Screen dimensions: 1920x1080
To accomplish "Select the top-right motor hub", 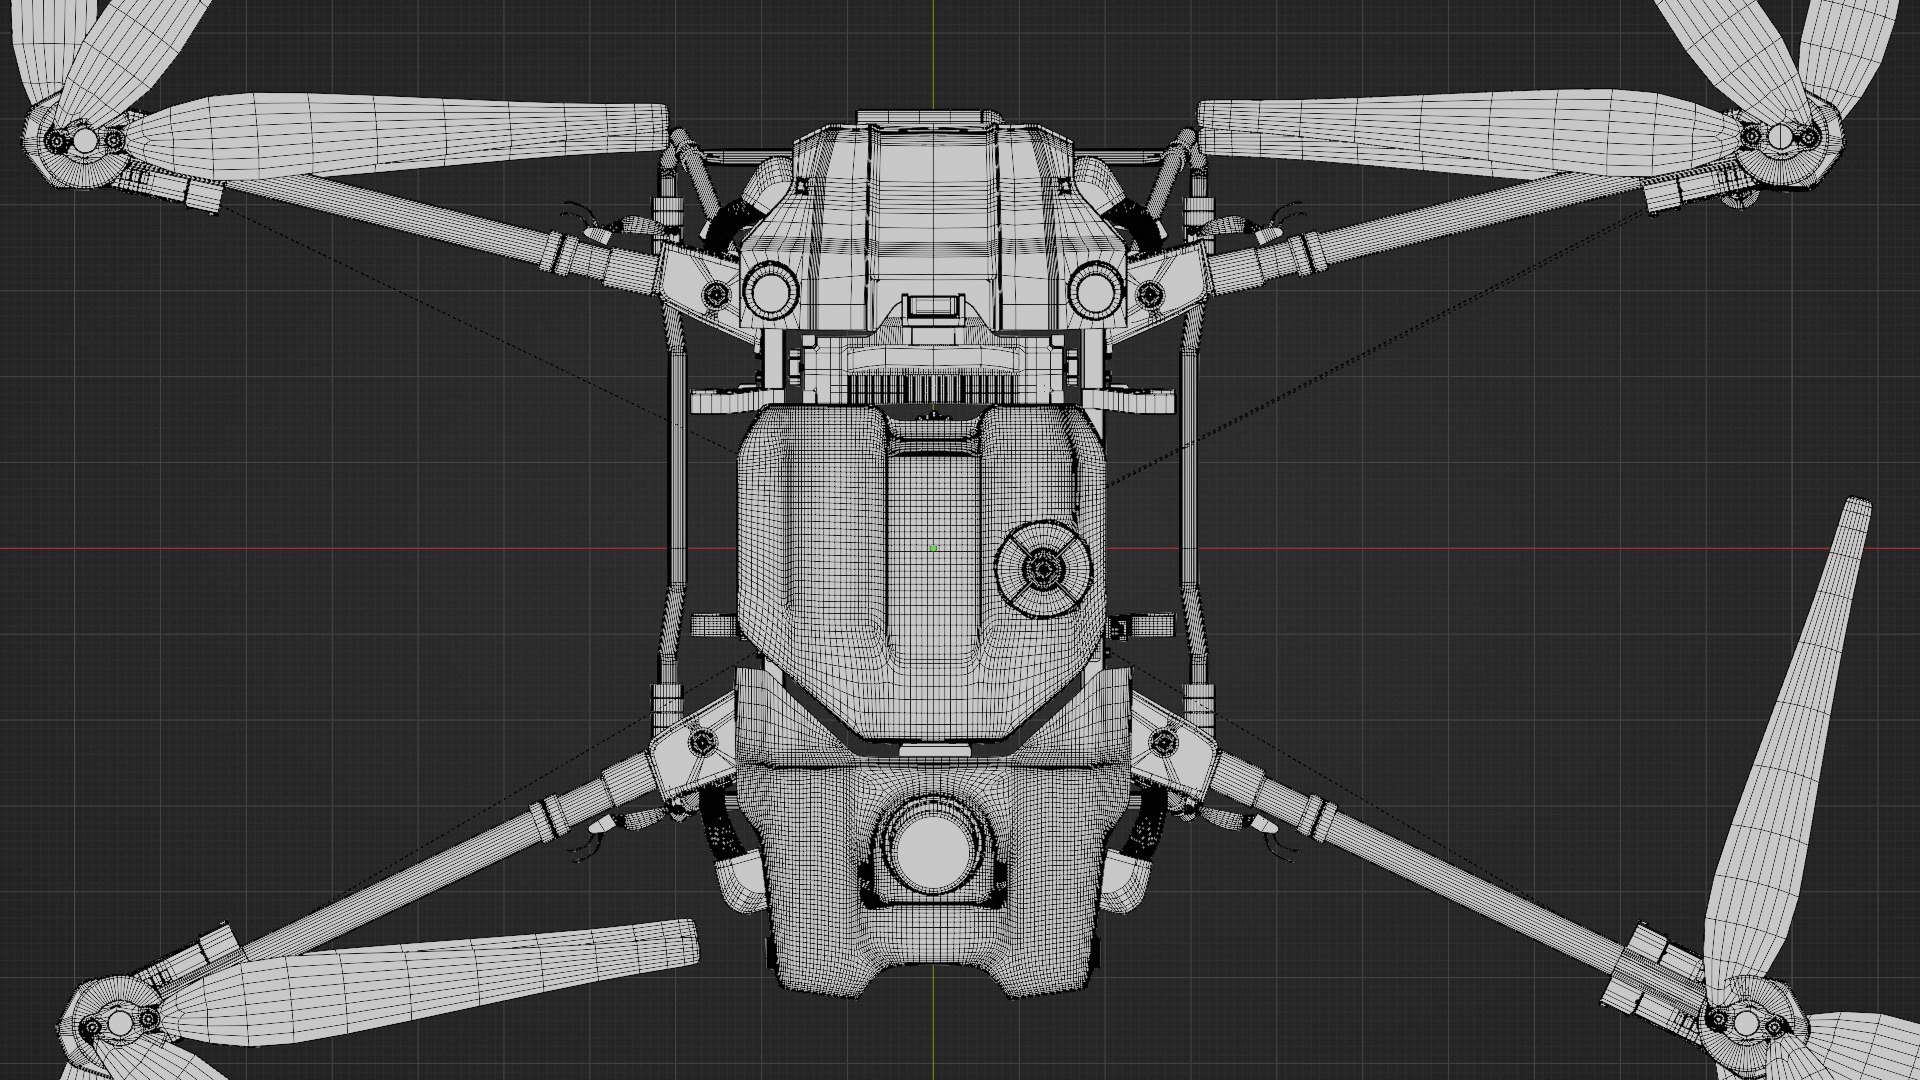I will (1780, 135).
